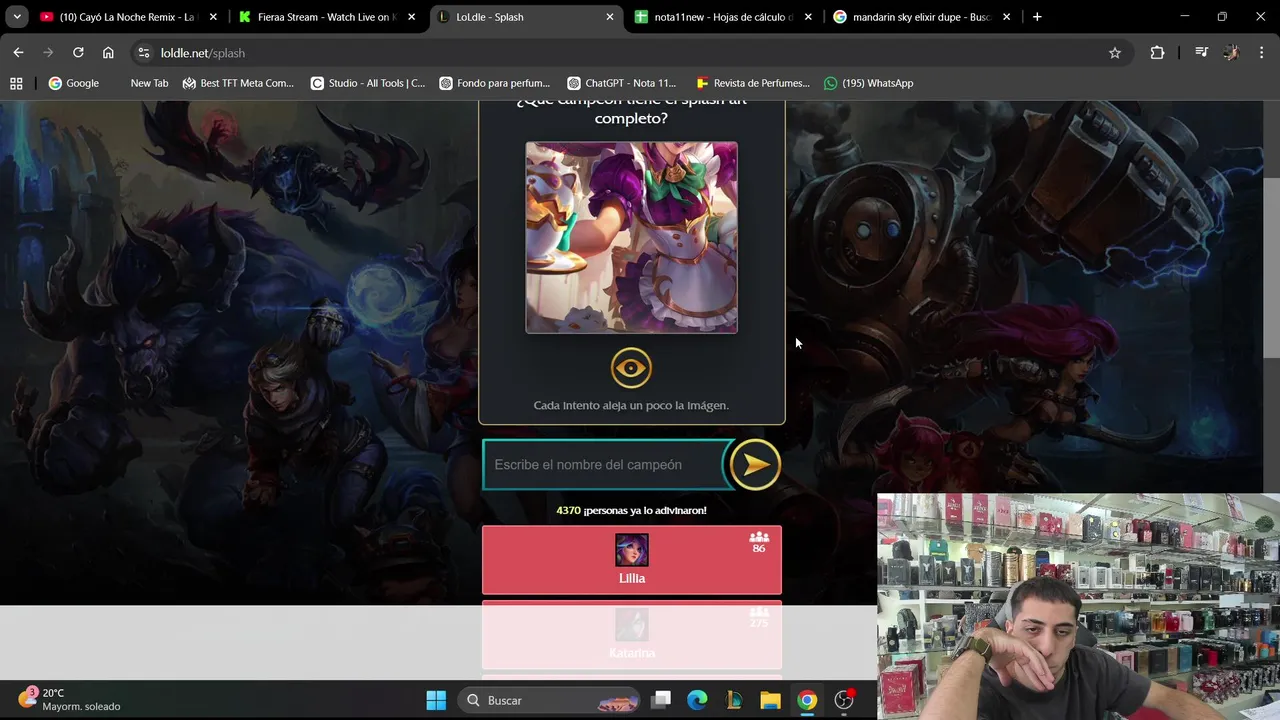Open the weather widget showing 20°C
1280x720 pixels.
tap(70, 699)
